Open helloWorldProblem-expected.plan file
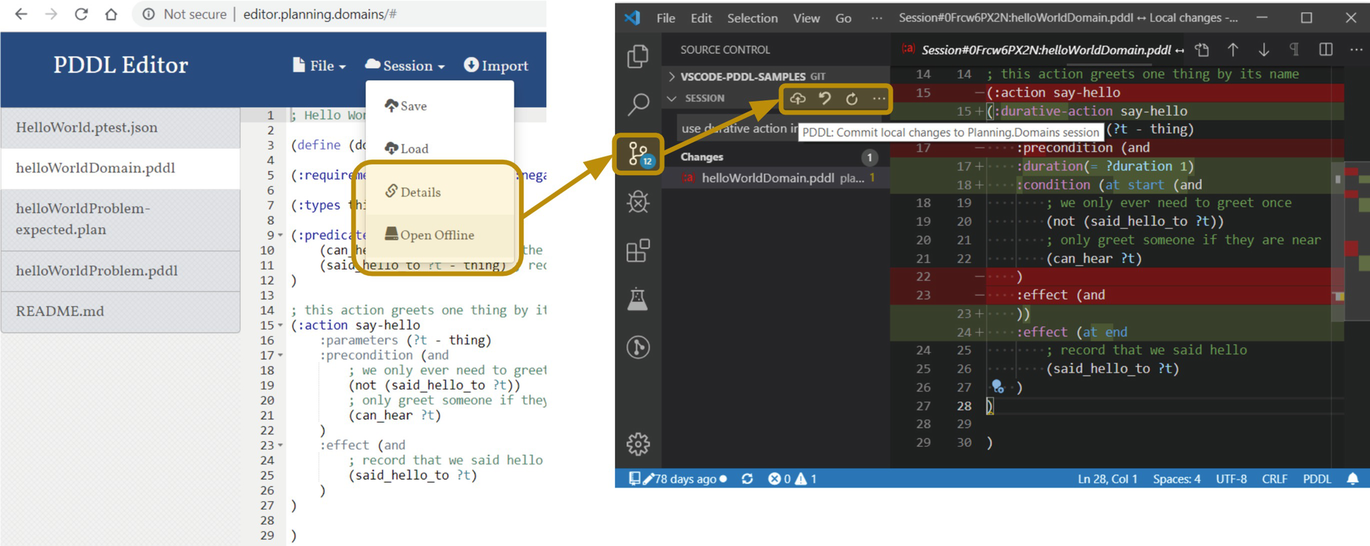This screenshot has width=1370, height=546. [x=120, y=219]
